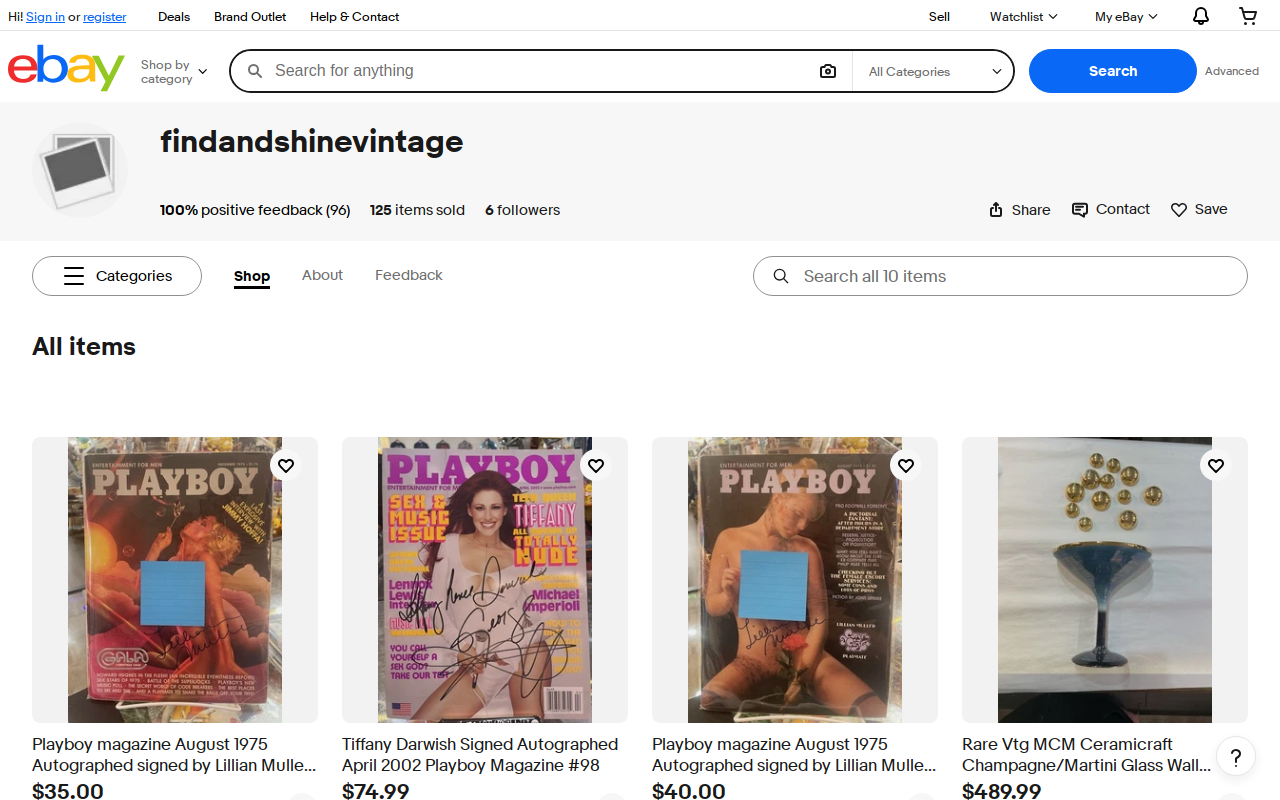
Task: Switch to the About tab
Action: pos(322,275)
